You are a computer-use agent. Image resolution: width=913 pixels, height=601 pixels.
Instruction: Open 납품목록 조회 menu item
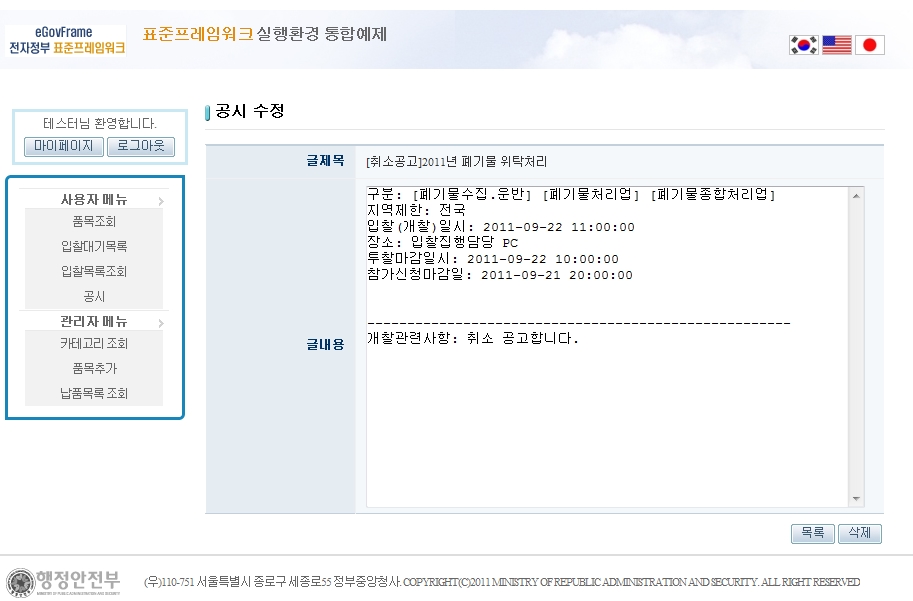94,394
